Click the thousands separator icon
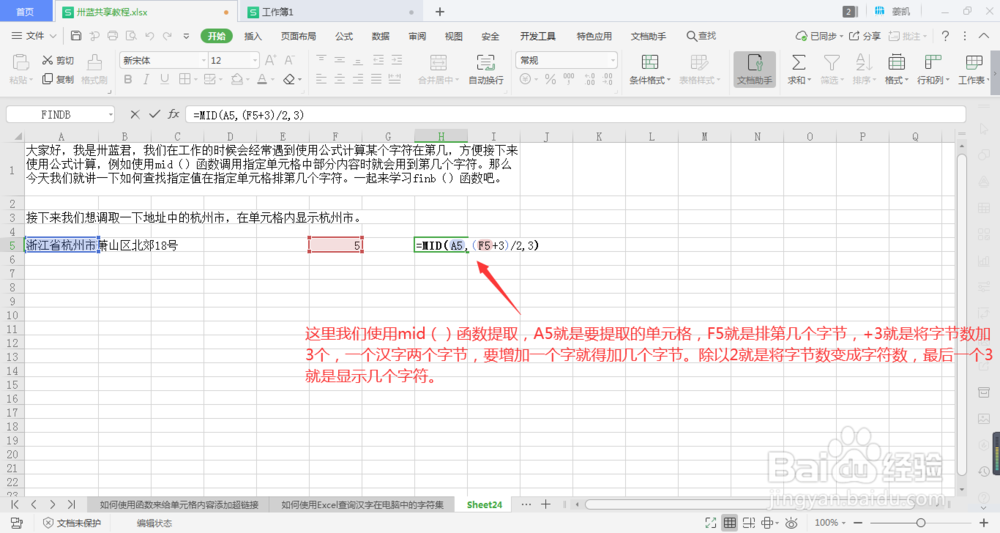 click(x=569, y=79)
